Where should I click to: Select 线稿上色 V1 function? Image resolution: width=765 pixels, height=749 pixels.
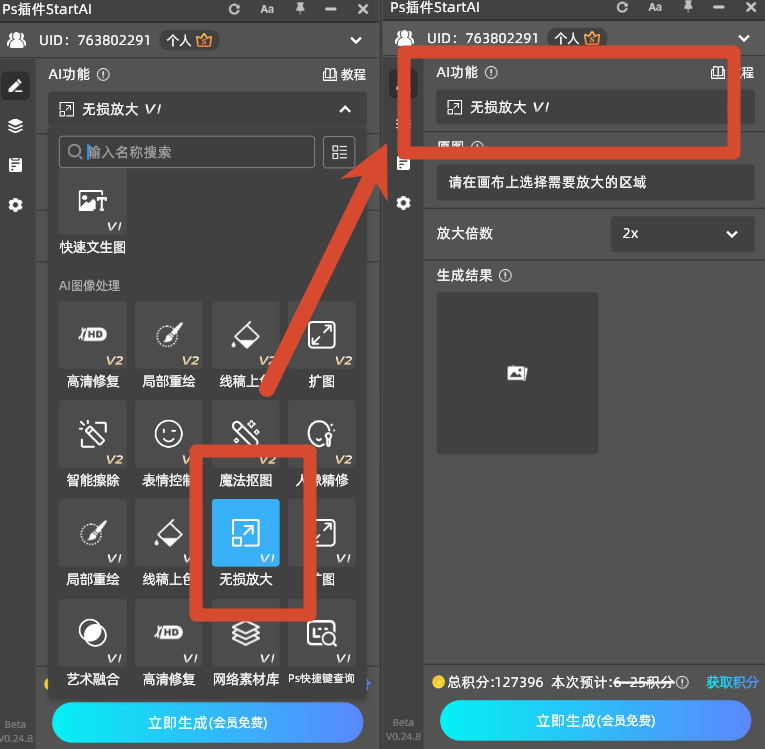point(169,544)
